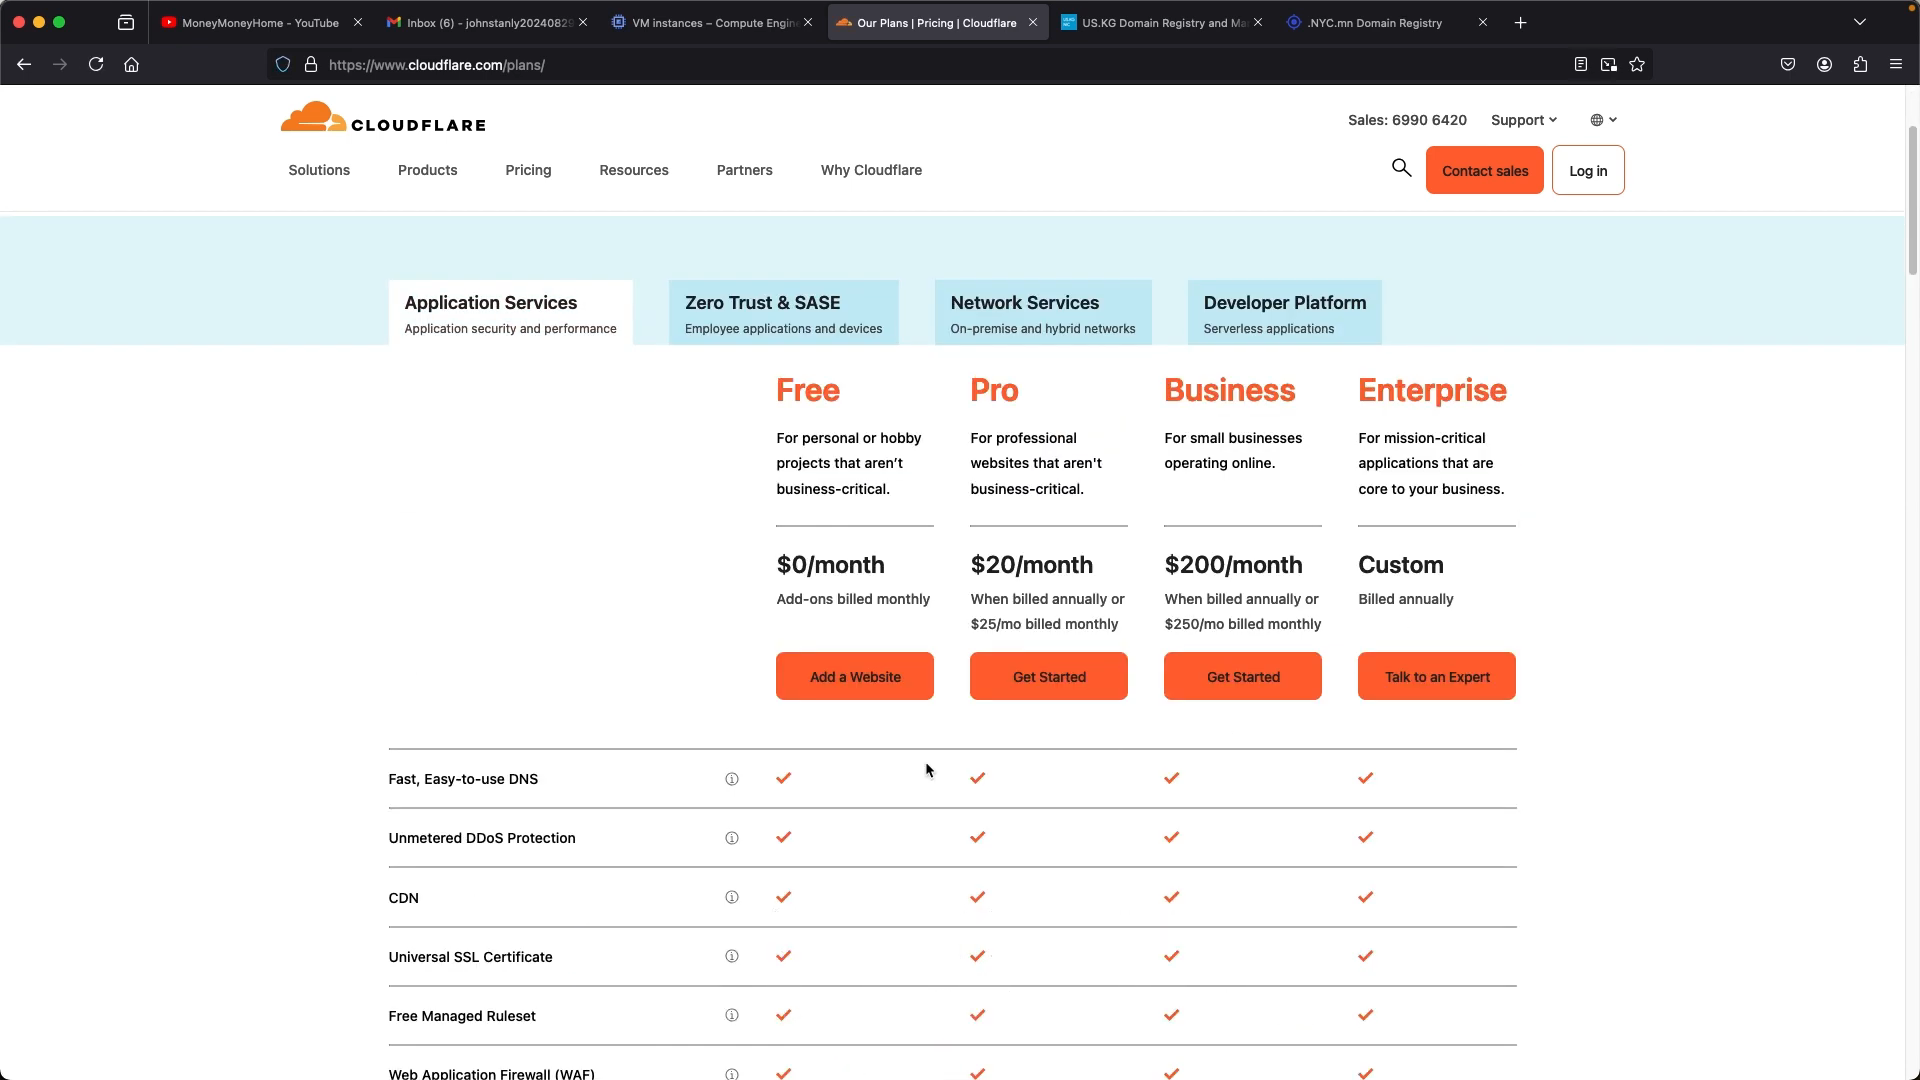Reload the current page
The image size is (1920, 1080).
96,64
